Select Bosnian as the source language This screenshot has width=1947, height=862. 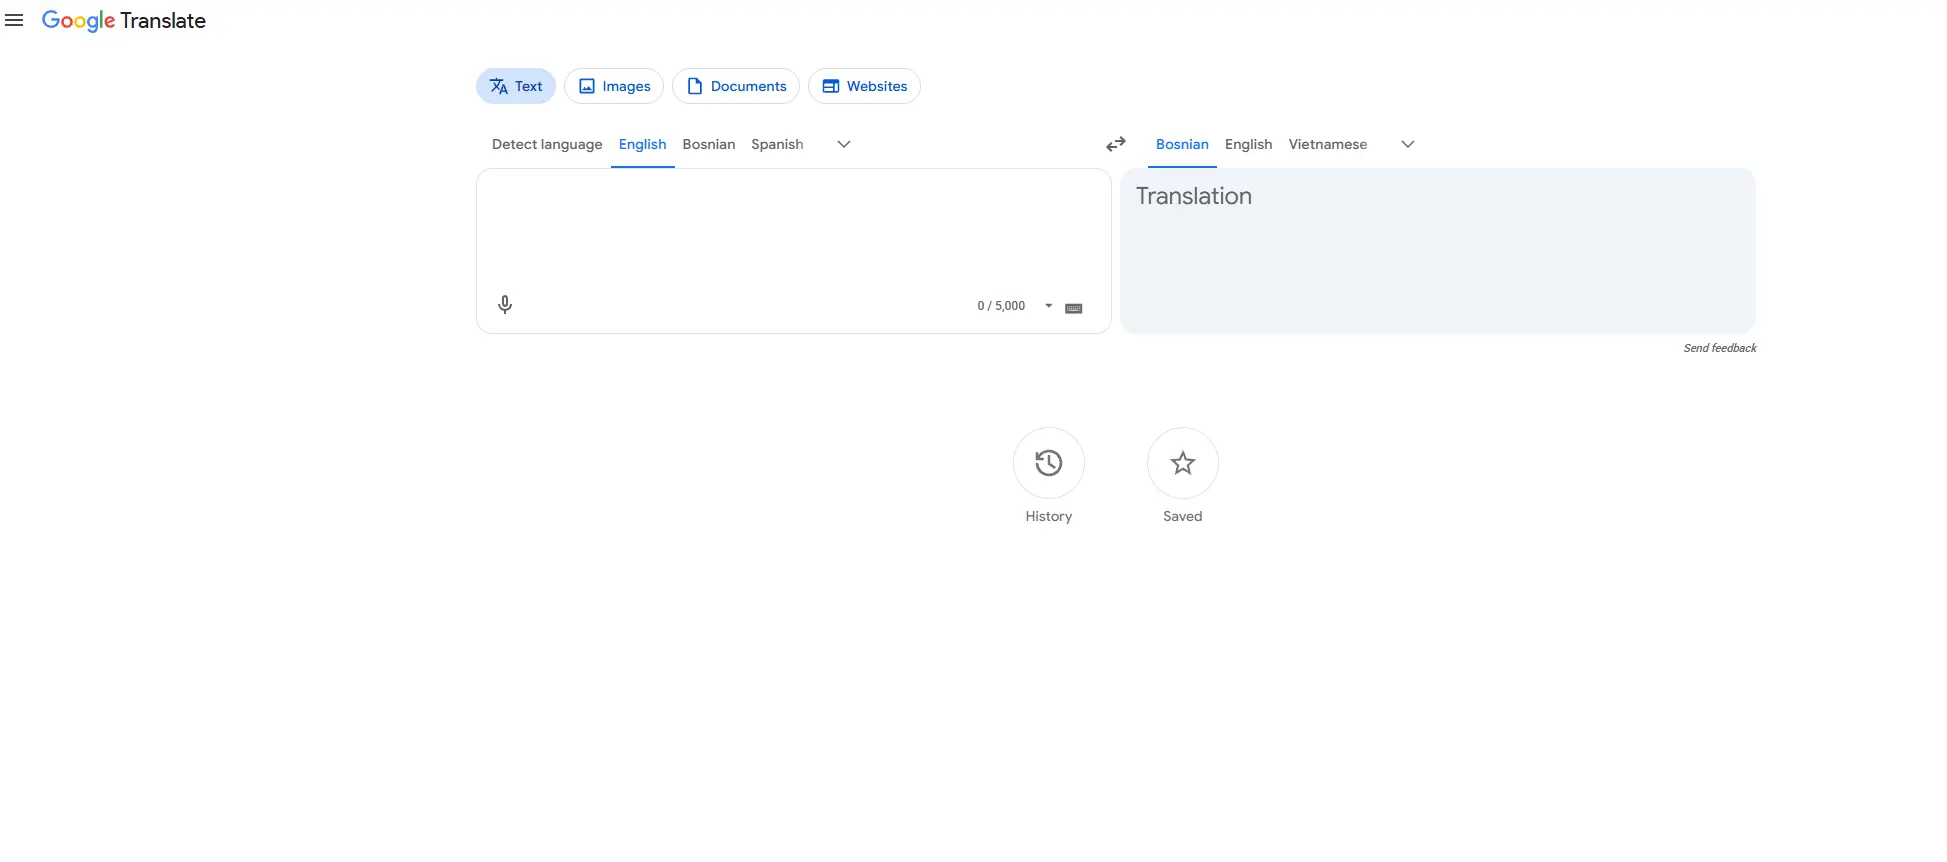(709, 144)
